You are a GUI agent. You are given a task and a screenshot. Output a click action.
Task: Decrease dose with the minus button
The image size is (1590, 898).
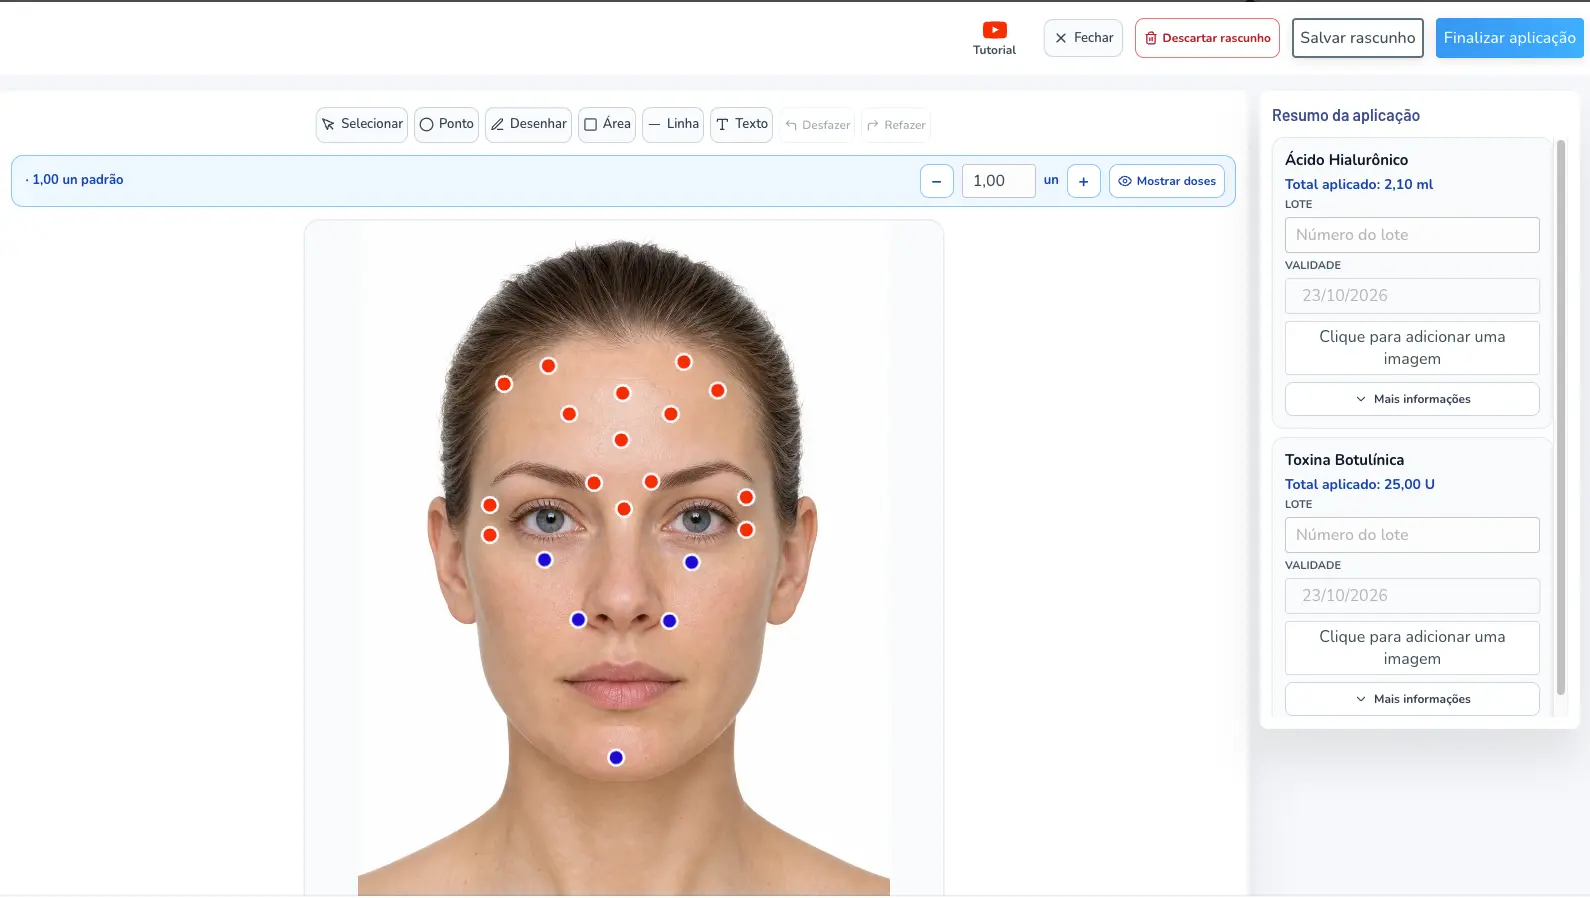point(936,181)
